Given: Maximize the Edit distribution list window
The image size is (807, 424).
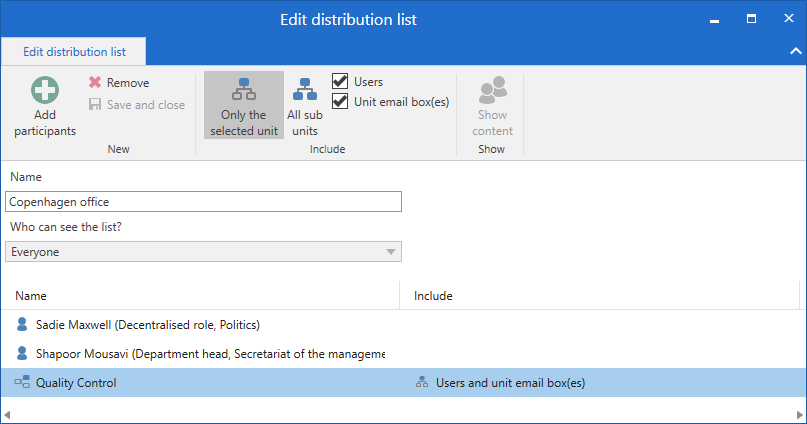Looking at the screenshot, I should 751,19.
